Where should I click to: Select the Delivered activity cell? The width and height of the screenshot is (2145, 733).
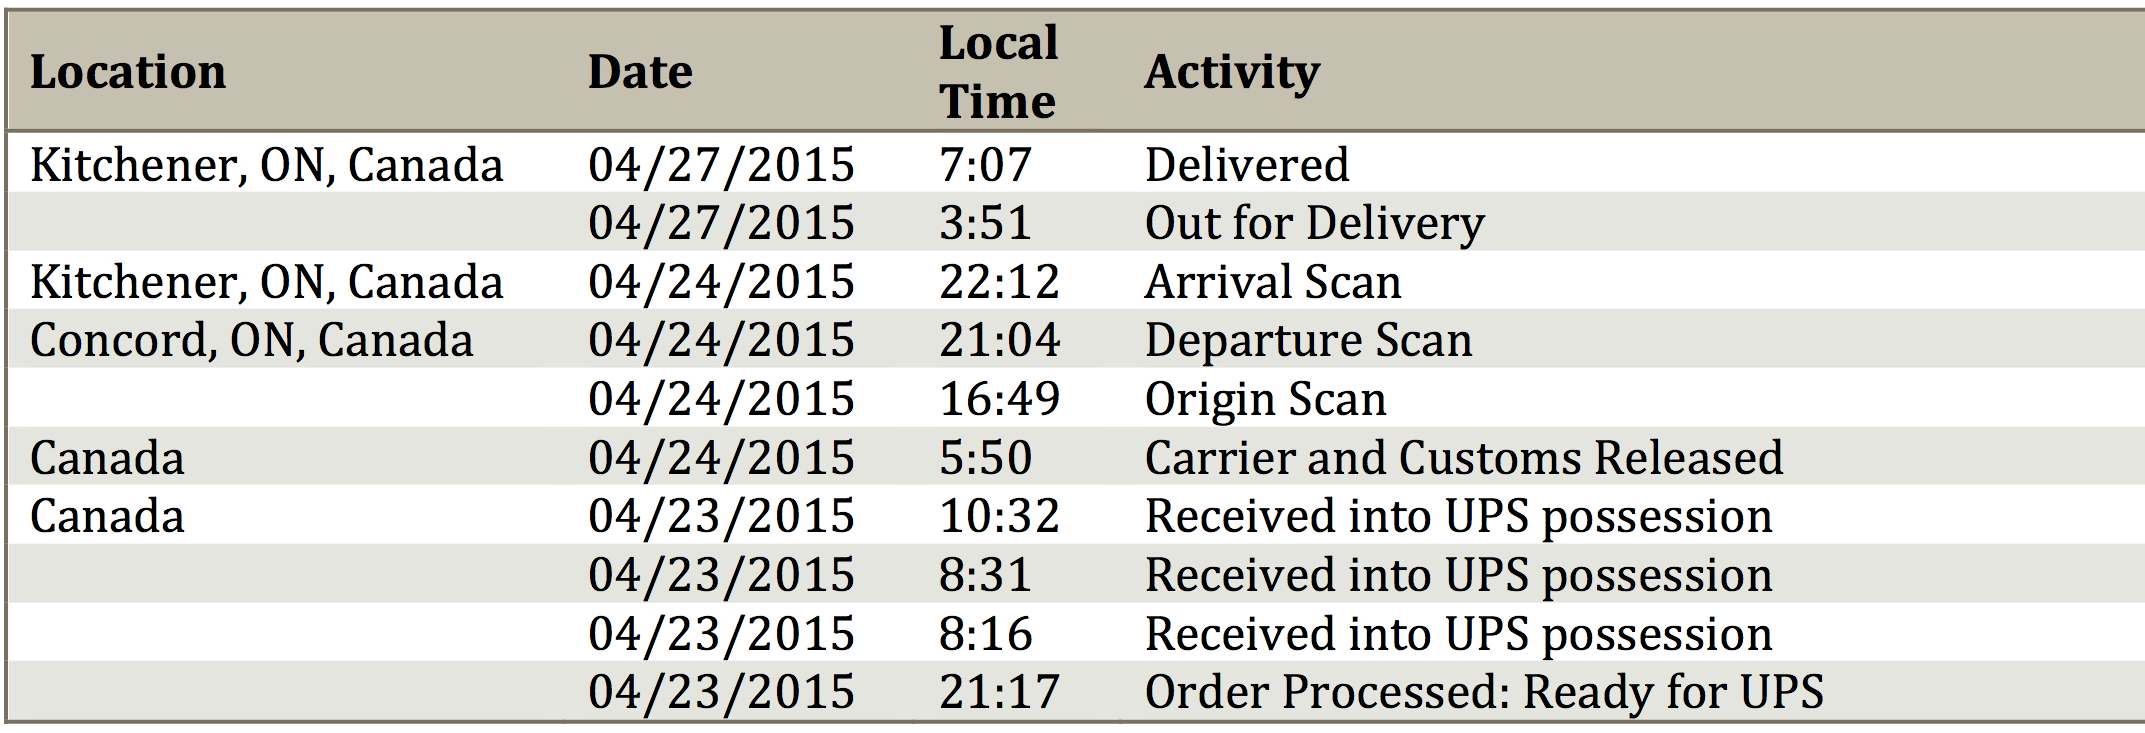pos(1247,165)
